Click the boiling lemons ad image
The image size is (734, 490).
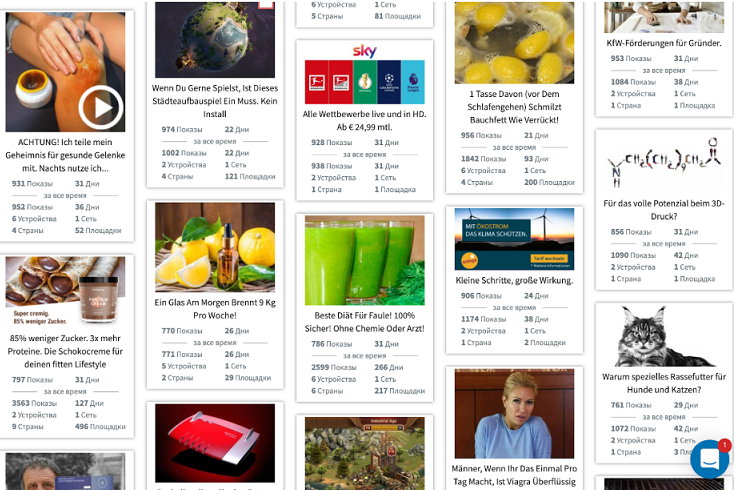[x=514, y=43]
